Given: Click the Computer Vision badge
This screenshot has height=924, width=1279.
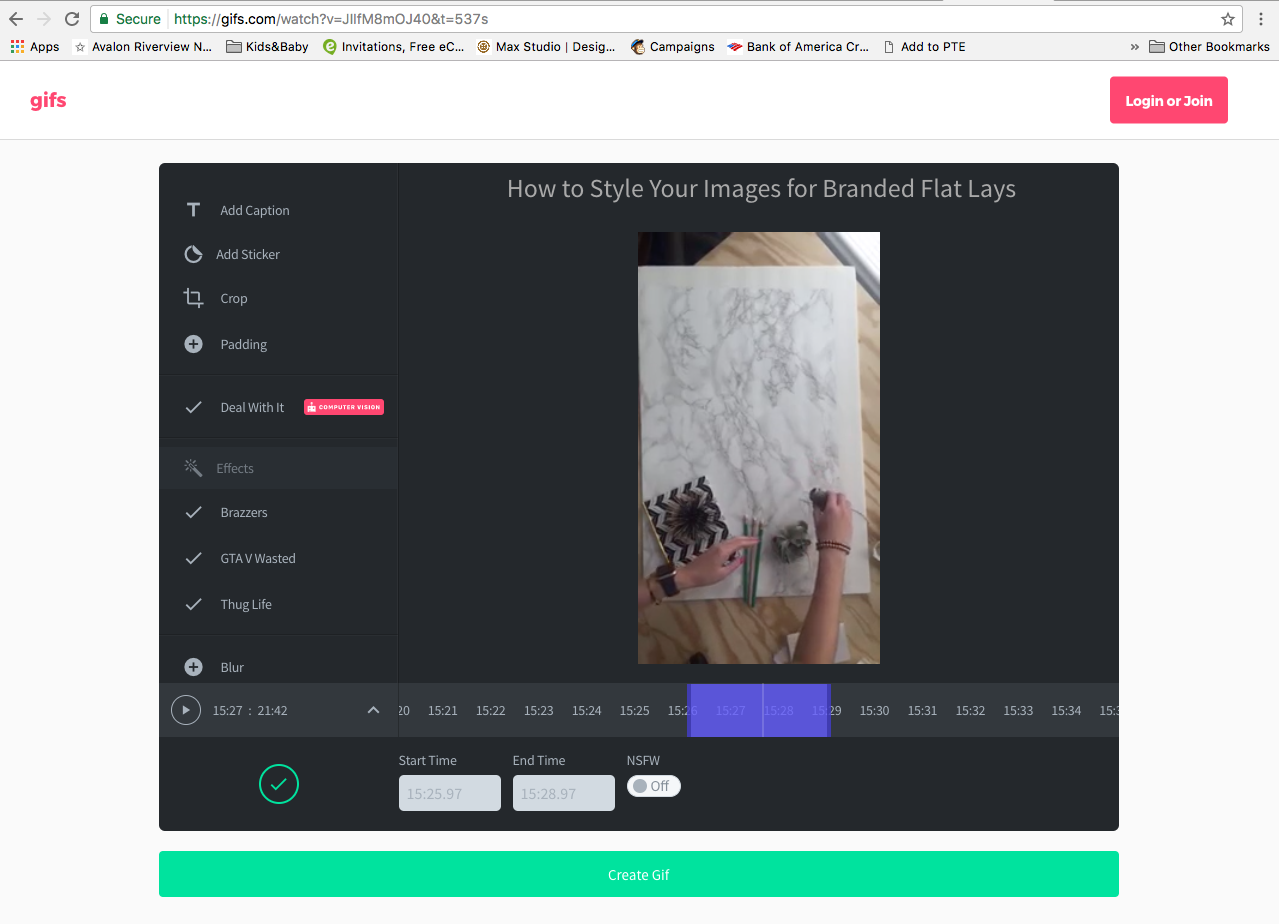Looking at the screenshot, I should click(x=344, y=407).
